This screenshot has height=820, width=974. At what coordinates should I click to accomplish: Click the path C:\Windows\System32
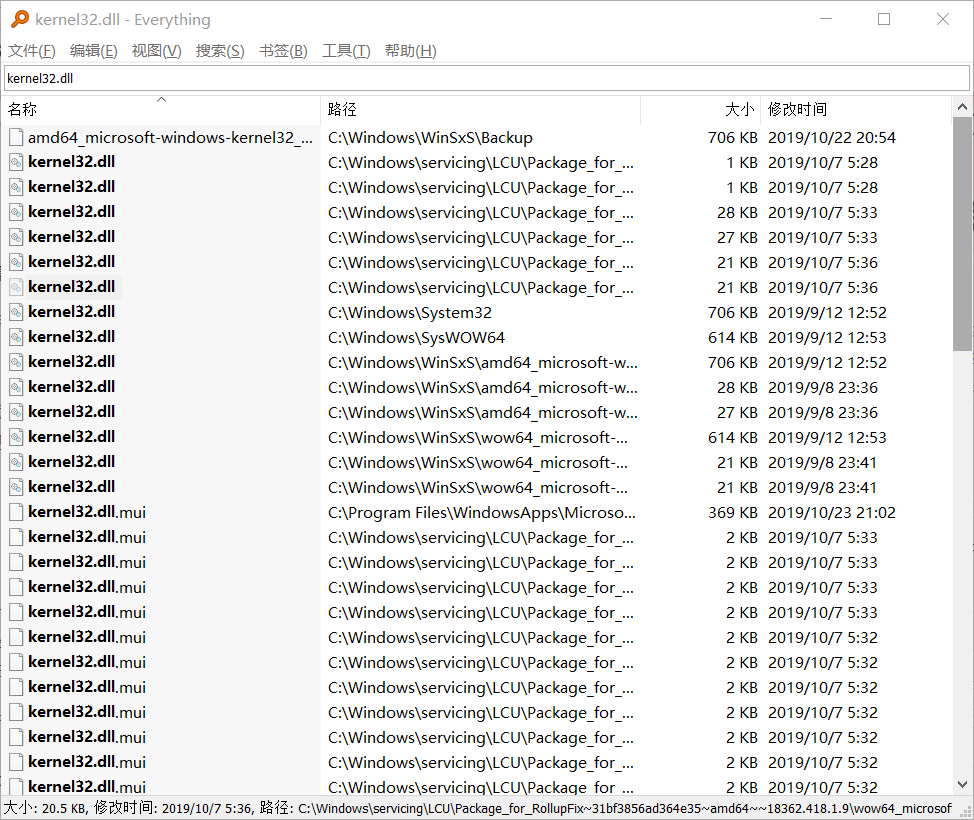(410, 312)
